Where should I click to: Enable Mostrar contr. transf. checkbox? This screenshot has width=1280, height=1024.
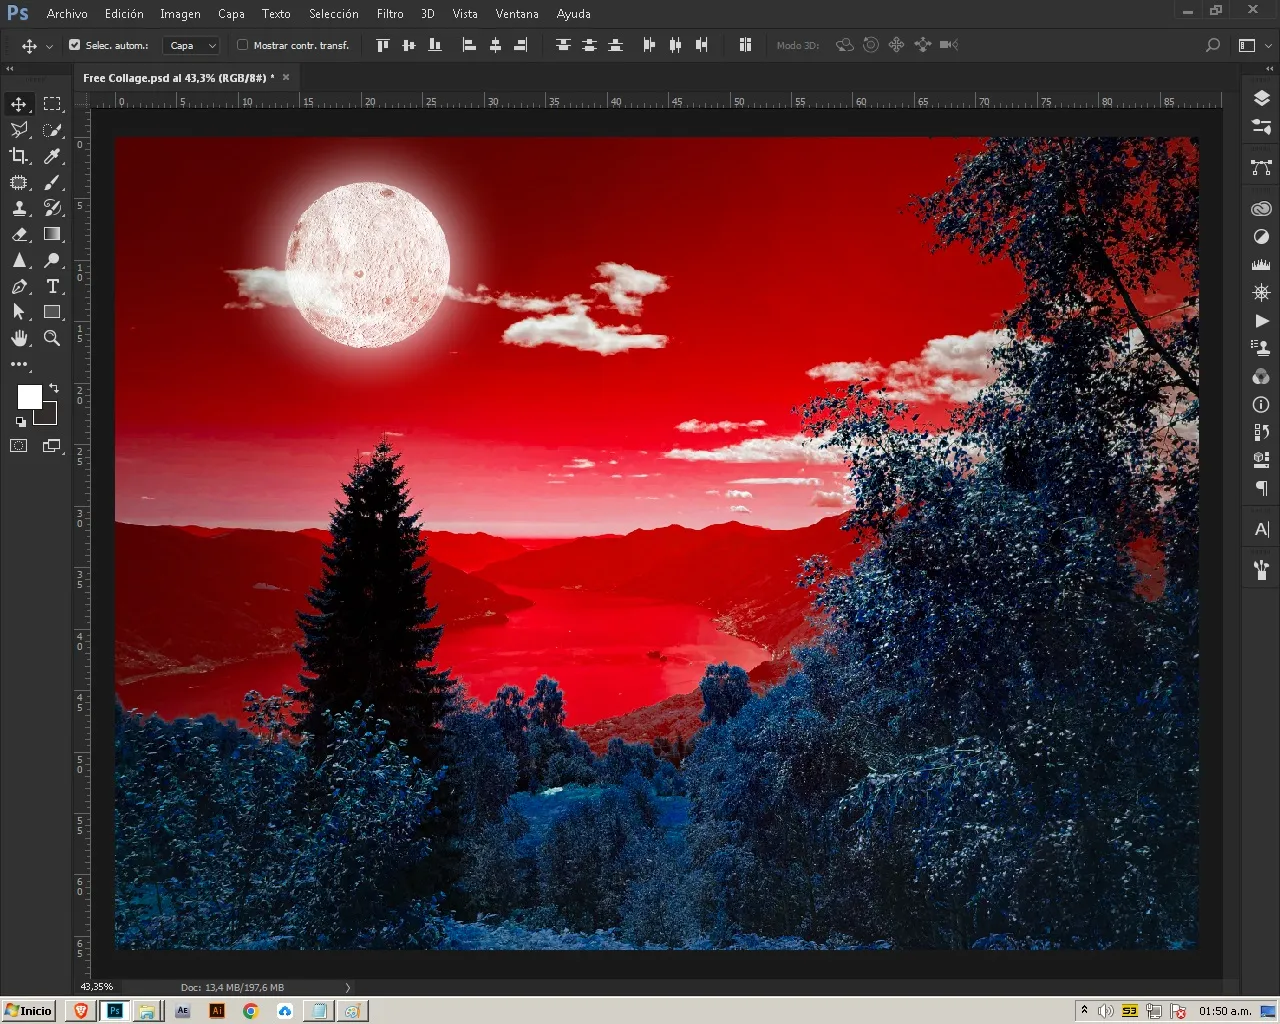point(242,45)
